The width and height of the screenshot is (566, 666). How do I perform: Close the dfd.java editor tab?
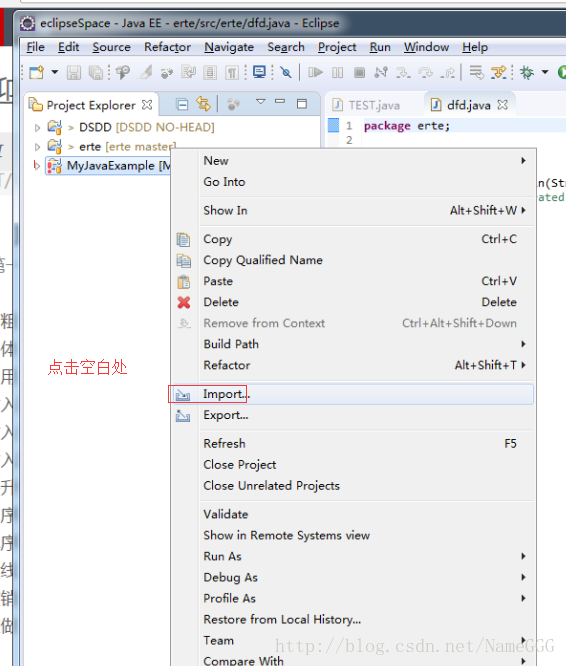pyautogui.click(x=502, y=104)
